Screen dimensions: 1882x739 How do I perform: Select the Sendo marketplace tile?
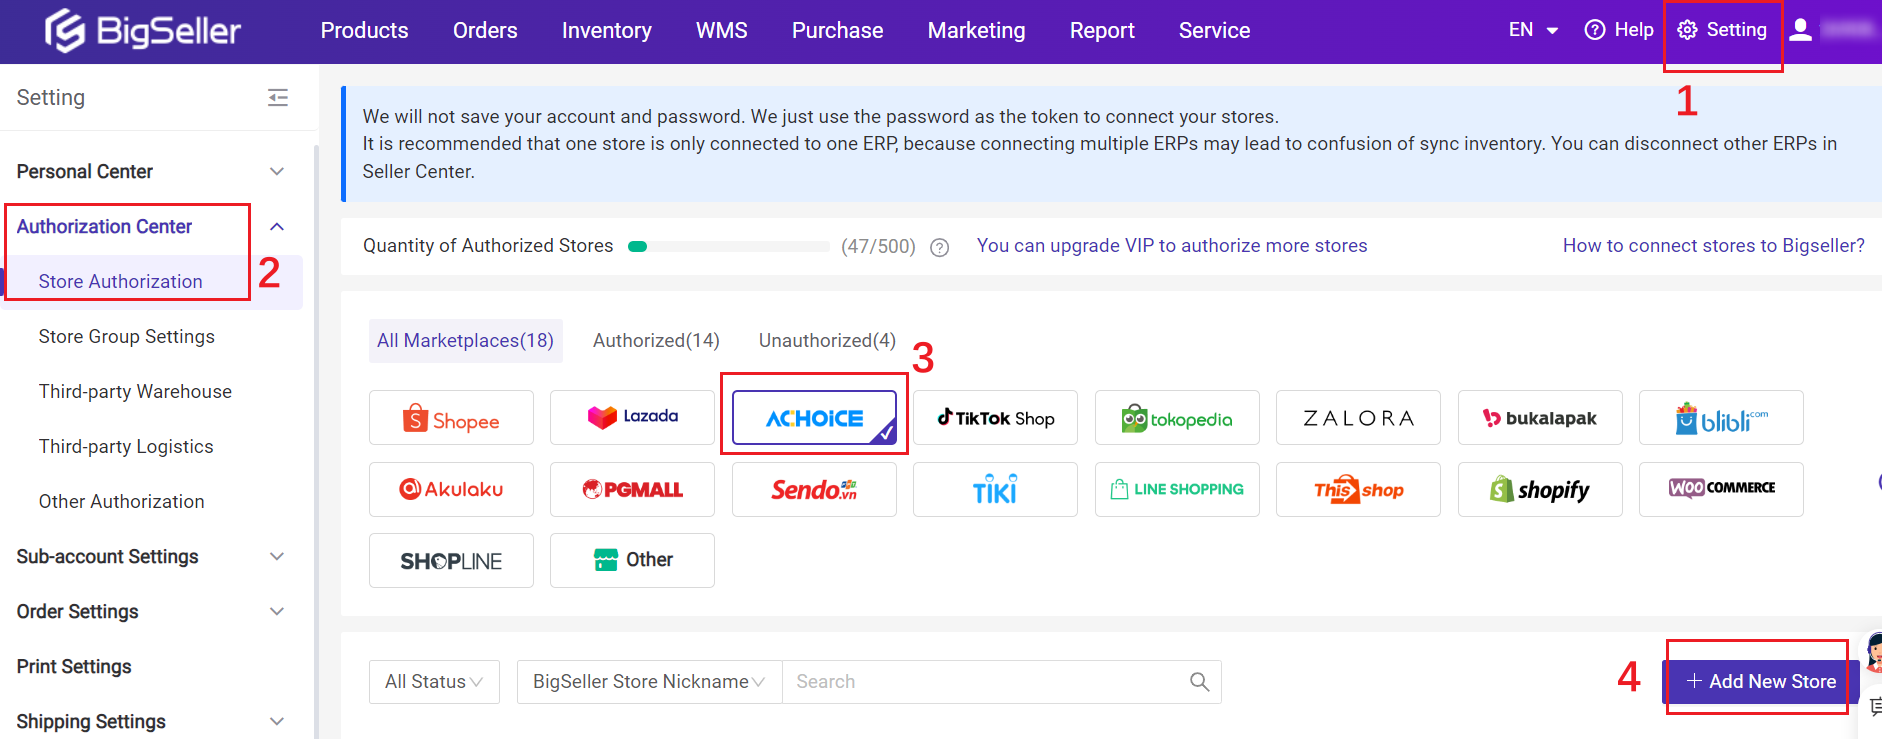pyautogui.click(x=814, y=490)
